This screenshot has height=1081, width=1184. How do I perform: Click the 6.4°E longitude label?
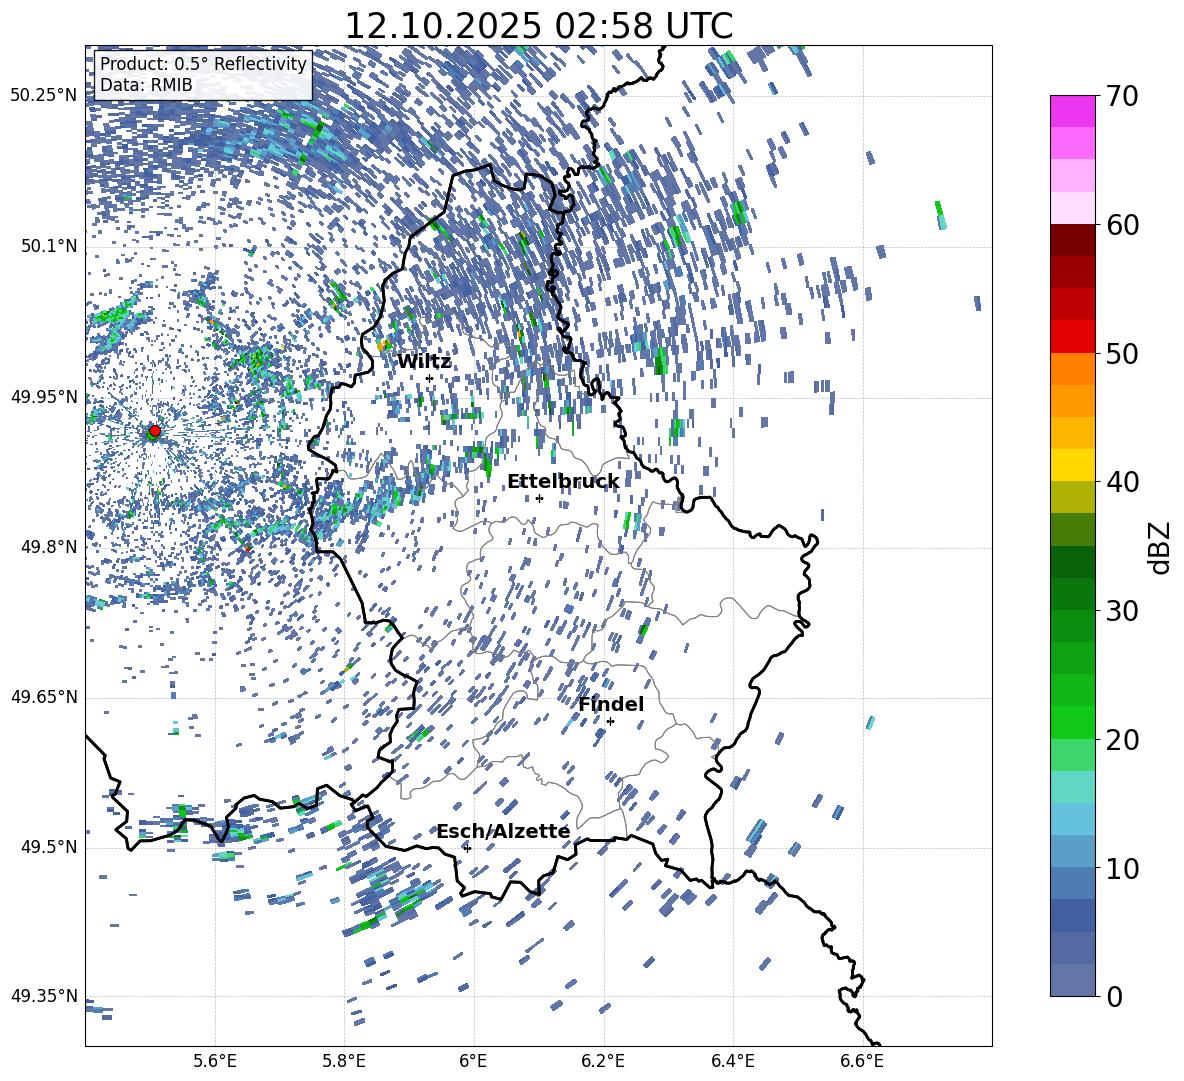coord(732,1061)
